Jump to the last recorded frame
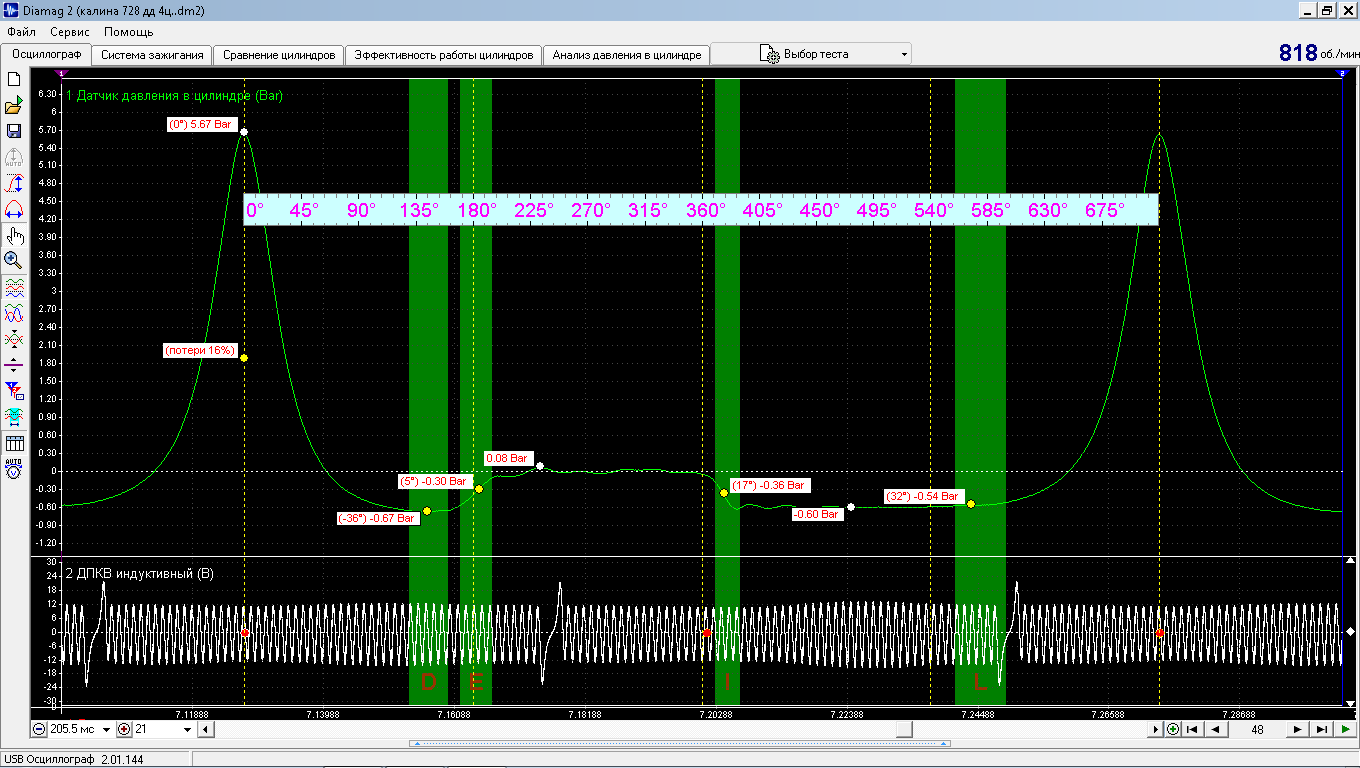This screenshot has height=768, width=1360. (1322, 729)
